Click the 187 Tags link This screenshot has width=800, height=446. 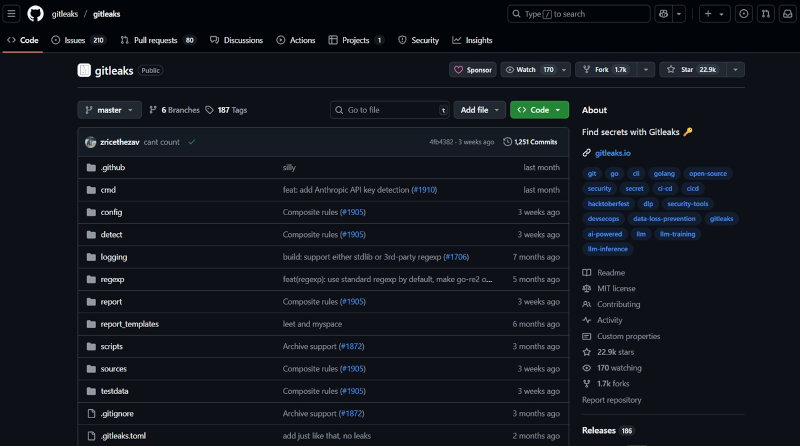point(226,110)
